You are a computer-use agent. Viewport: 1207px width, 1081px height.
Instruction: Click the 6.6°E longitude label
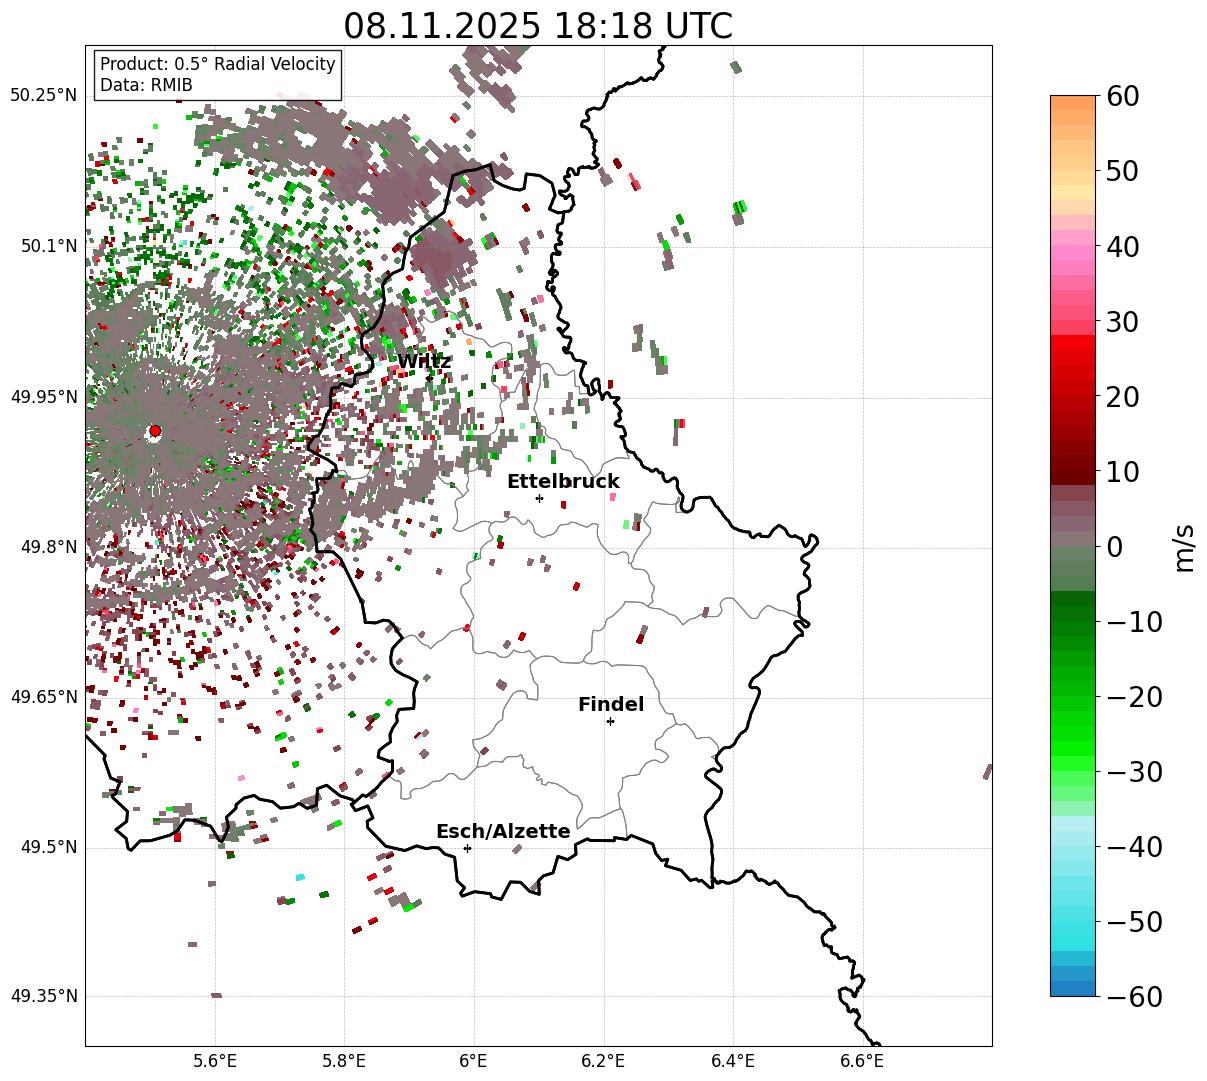point(862,1061)
